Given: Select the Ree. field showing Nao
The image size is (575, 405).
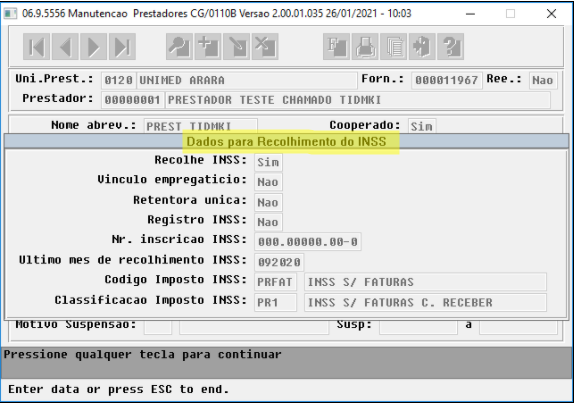Looking at the screenshot, I should [543, 80].
